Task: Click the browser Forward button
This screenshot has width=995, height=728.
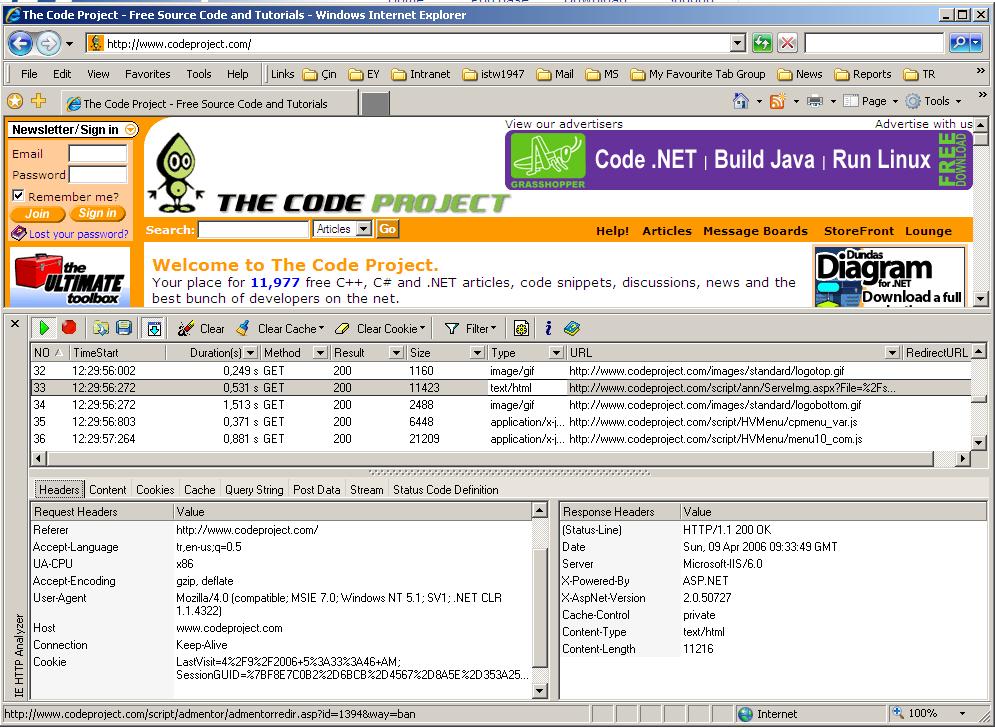Action: 48,43
